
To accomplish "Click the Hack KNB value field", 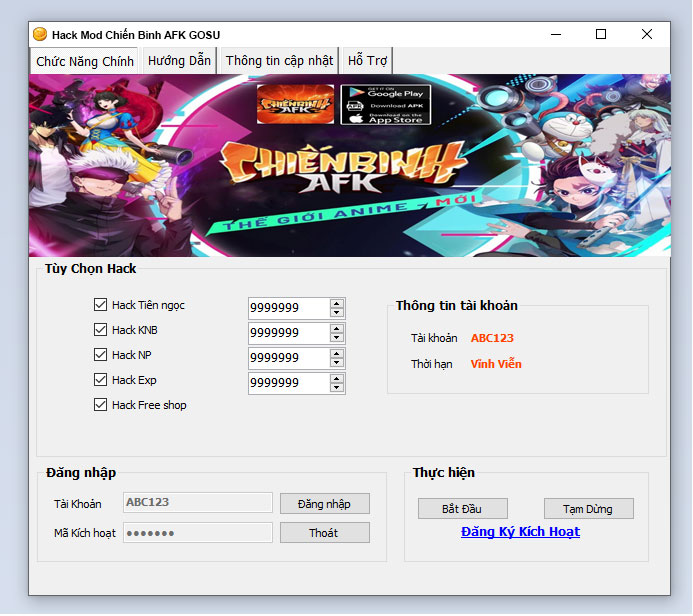I will [x=289, y=333].
